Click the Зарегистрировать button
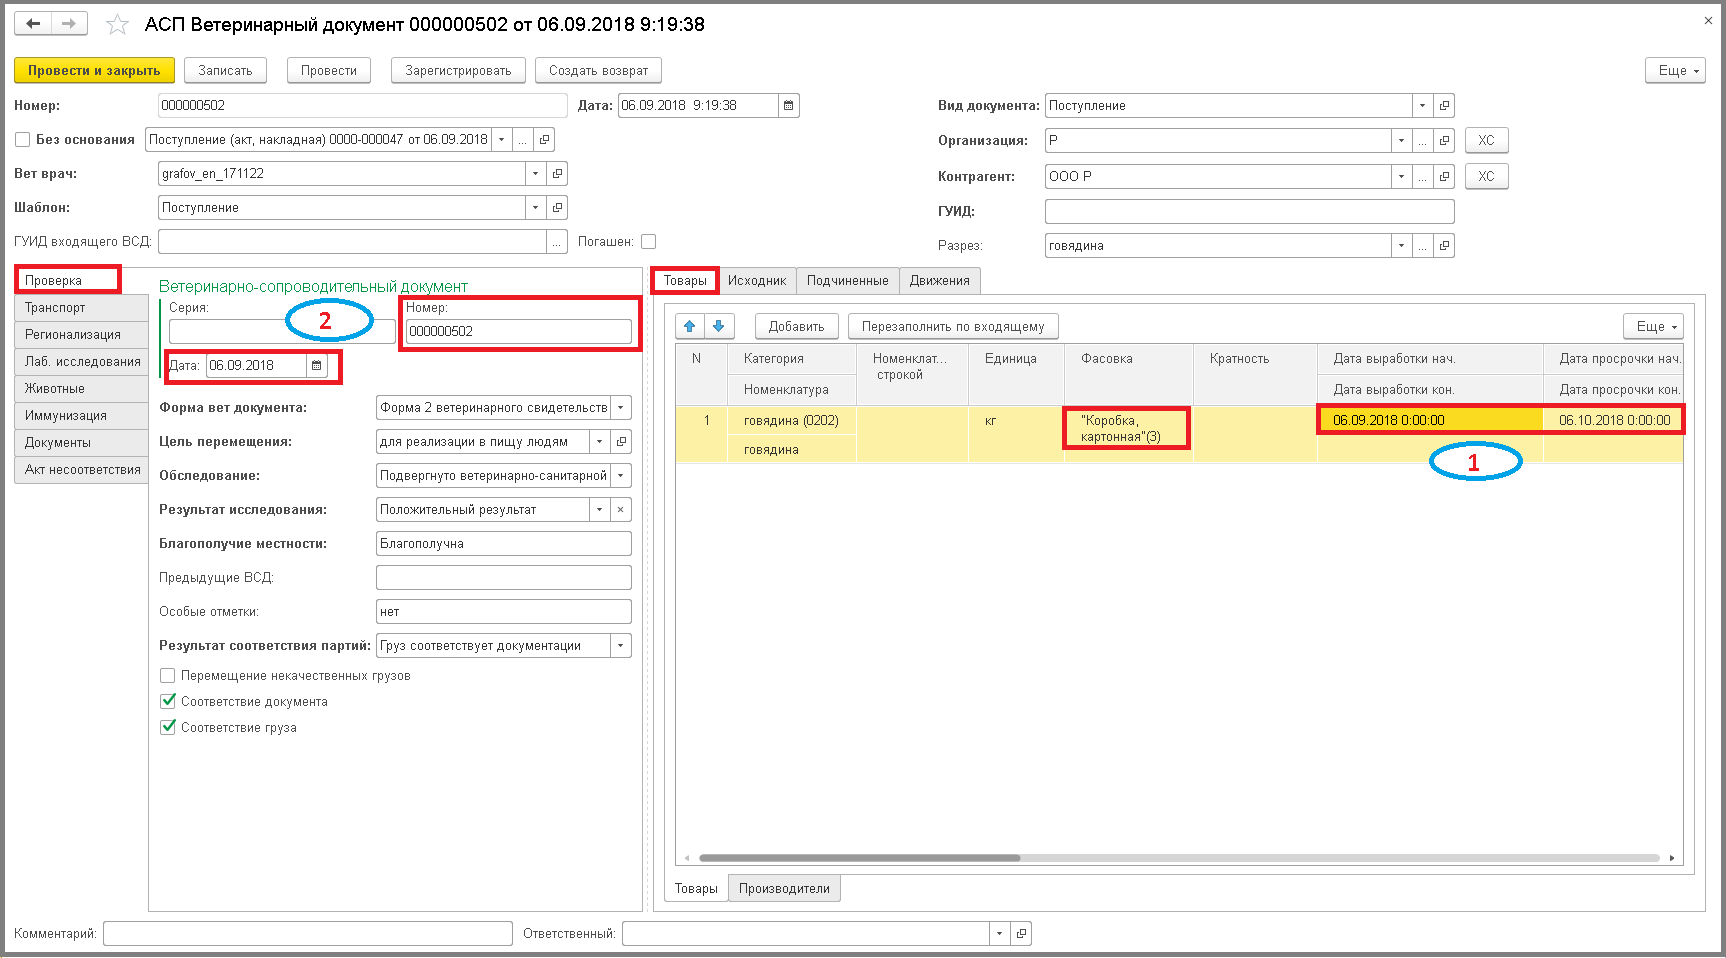The width and height of the screenshot is (1726, 958). point(458,71)
